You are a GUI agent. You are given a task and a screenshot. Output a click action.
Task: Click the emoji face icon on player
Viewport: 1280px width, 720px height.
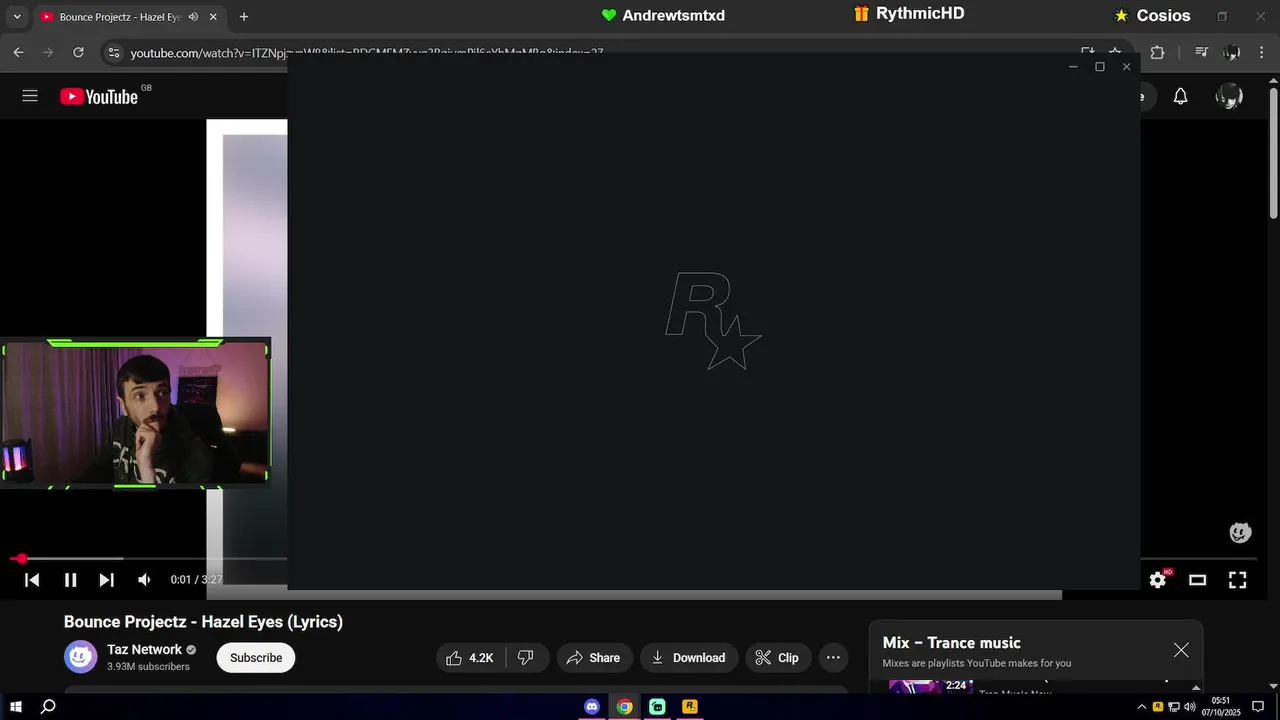1240,532
